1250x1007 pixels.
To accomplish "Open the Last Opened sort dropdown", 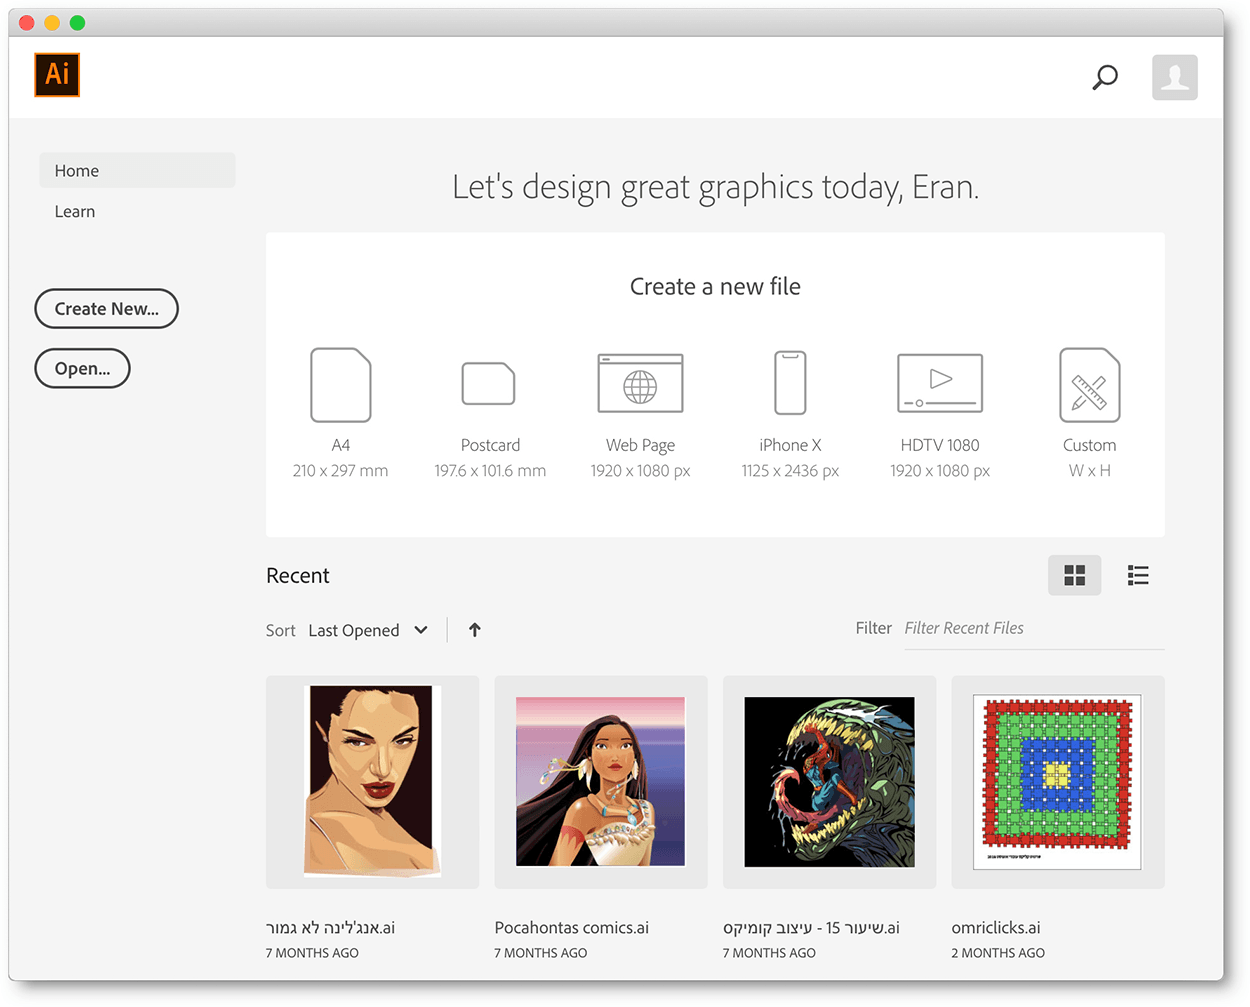I will tap(368, 630).
